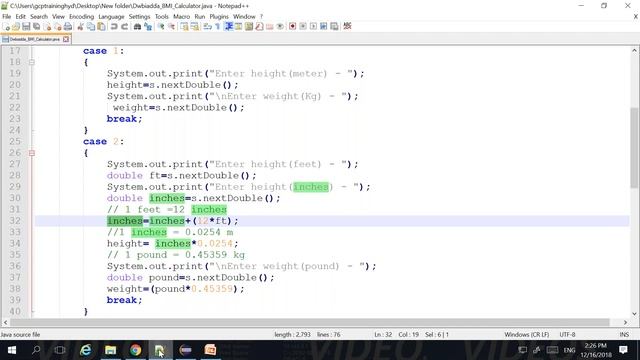Open the Windows Start menu
Image resolution: width=640 pixels, height=360 pixels.
[x=11, y=350]
